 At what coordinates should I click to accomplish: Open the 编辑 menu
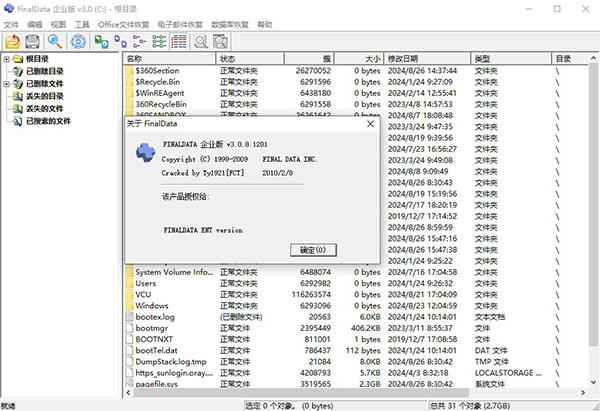(x=34, y=24)
